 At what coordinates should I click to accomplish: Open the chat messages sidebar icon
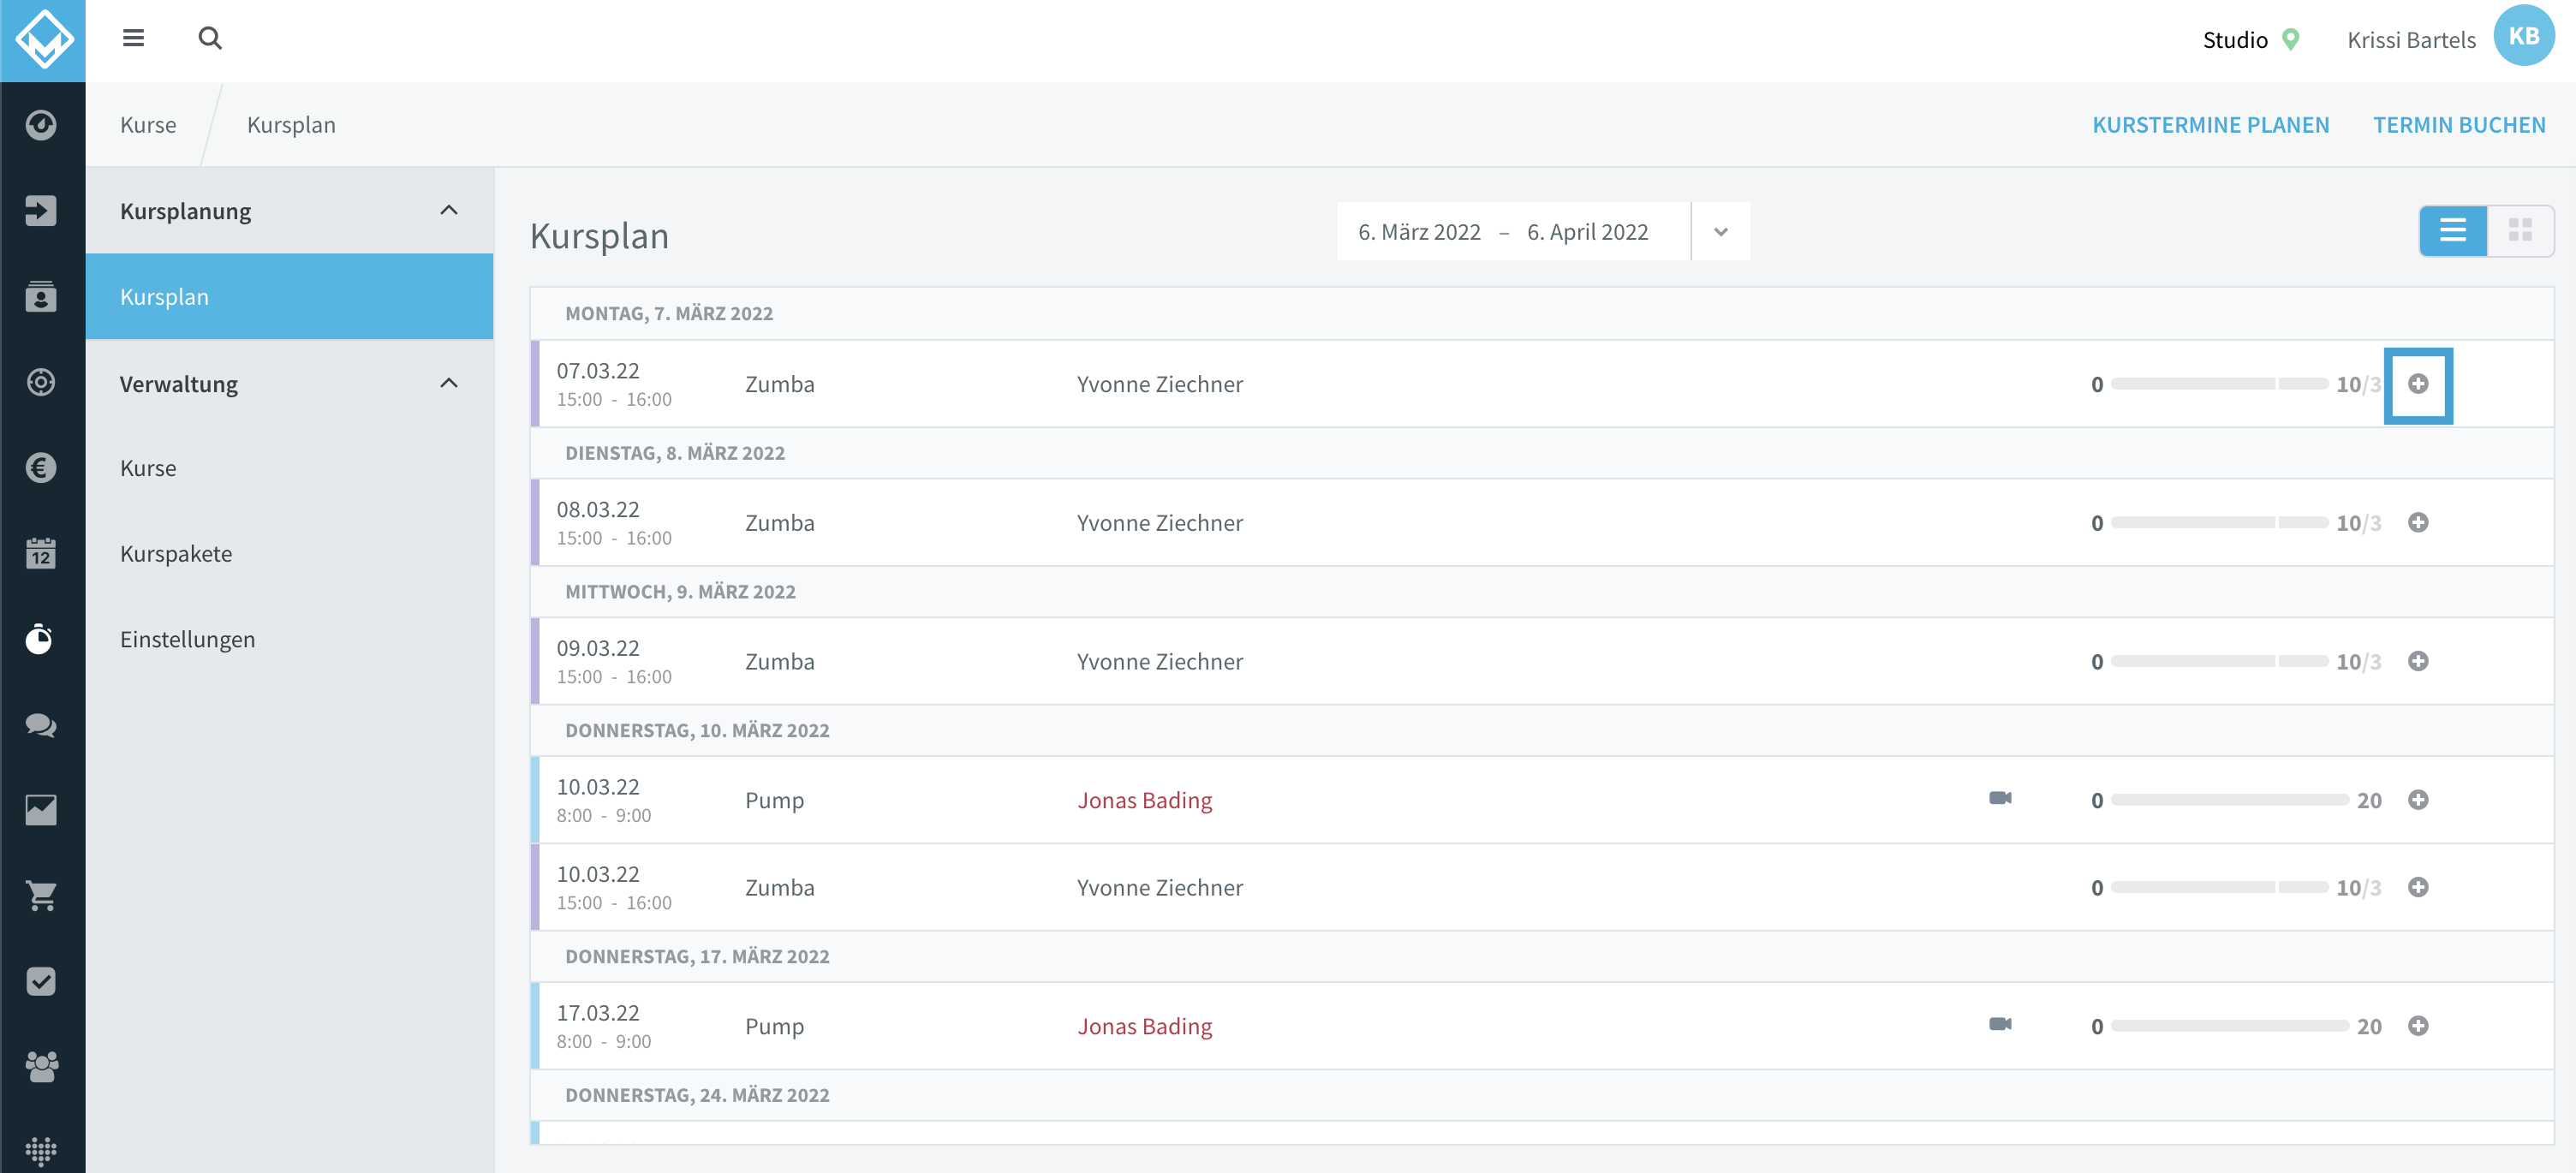coord(41,725)
